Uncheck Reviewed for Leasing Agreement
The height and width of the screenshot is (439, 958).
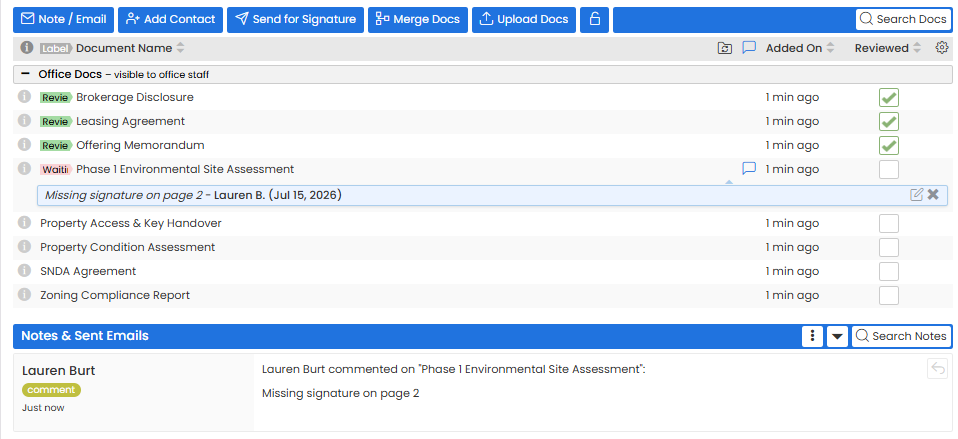click(889, 122)
